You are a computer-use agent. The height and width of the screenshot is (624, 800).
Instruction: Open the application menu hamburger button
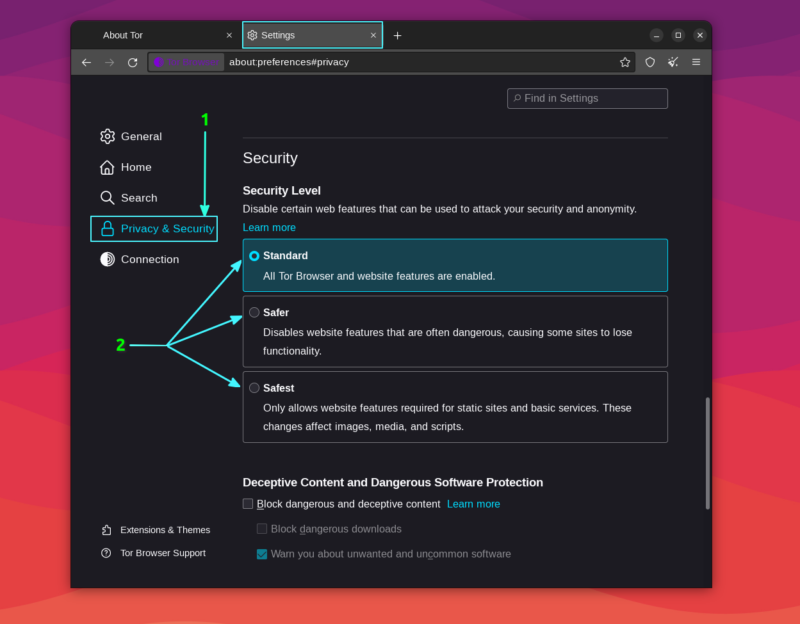click(x=697, y=61)
